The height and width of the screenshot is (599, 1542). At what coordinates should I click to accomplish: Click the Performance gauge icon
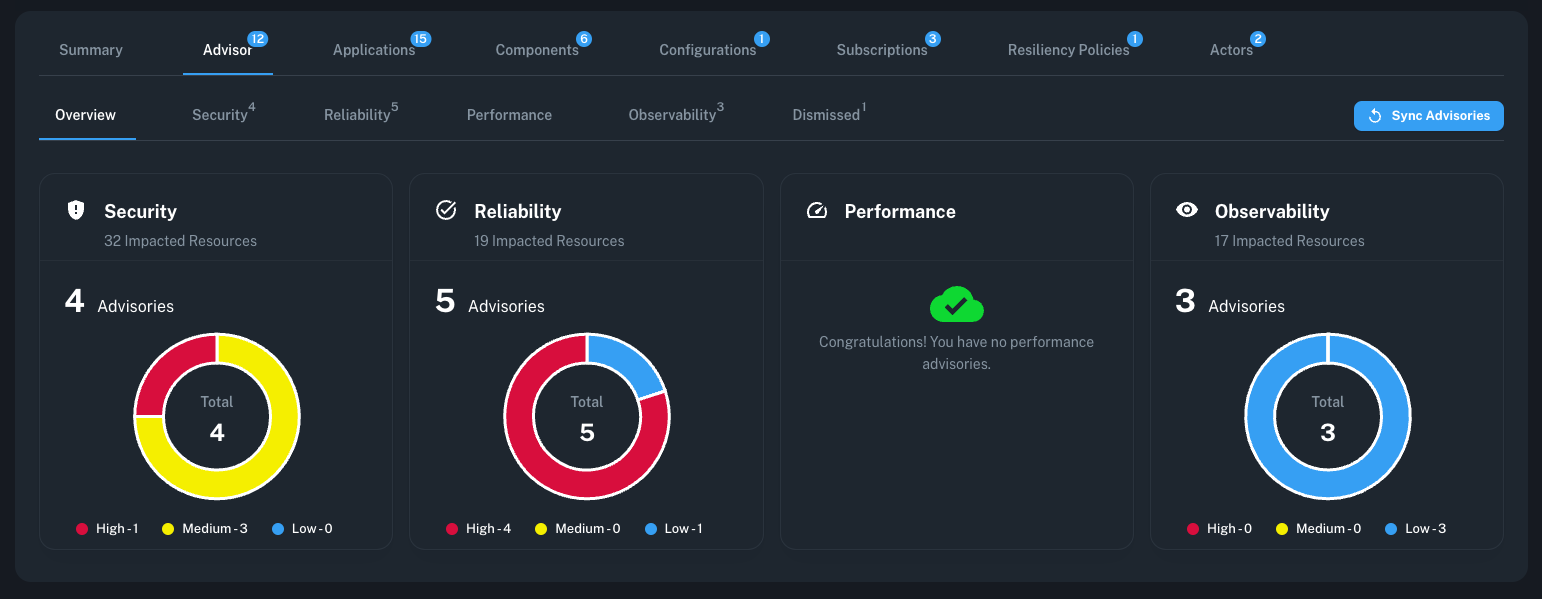tap(817, 210)
